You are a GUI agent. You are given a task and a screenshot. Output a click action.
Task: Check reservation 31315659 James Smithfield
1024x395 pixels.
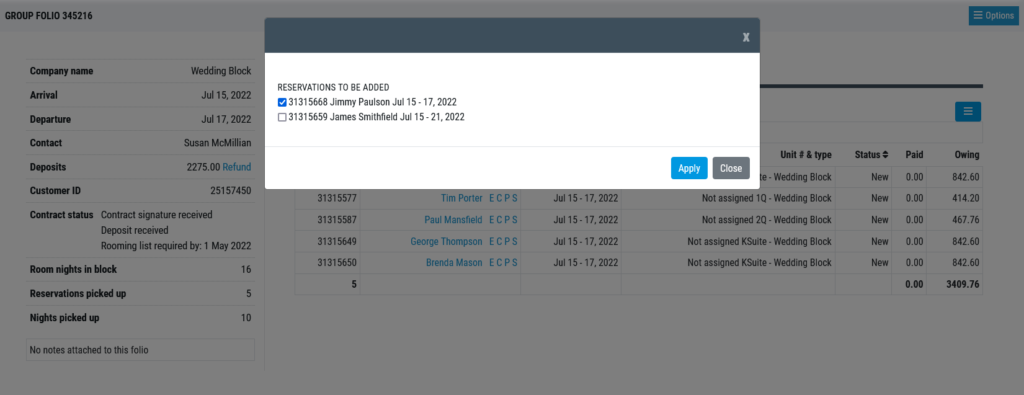[x=282, y=118]
